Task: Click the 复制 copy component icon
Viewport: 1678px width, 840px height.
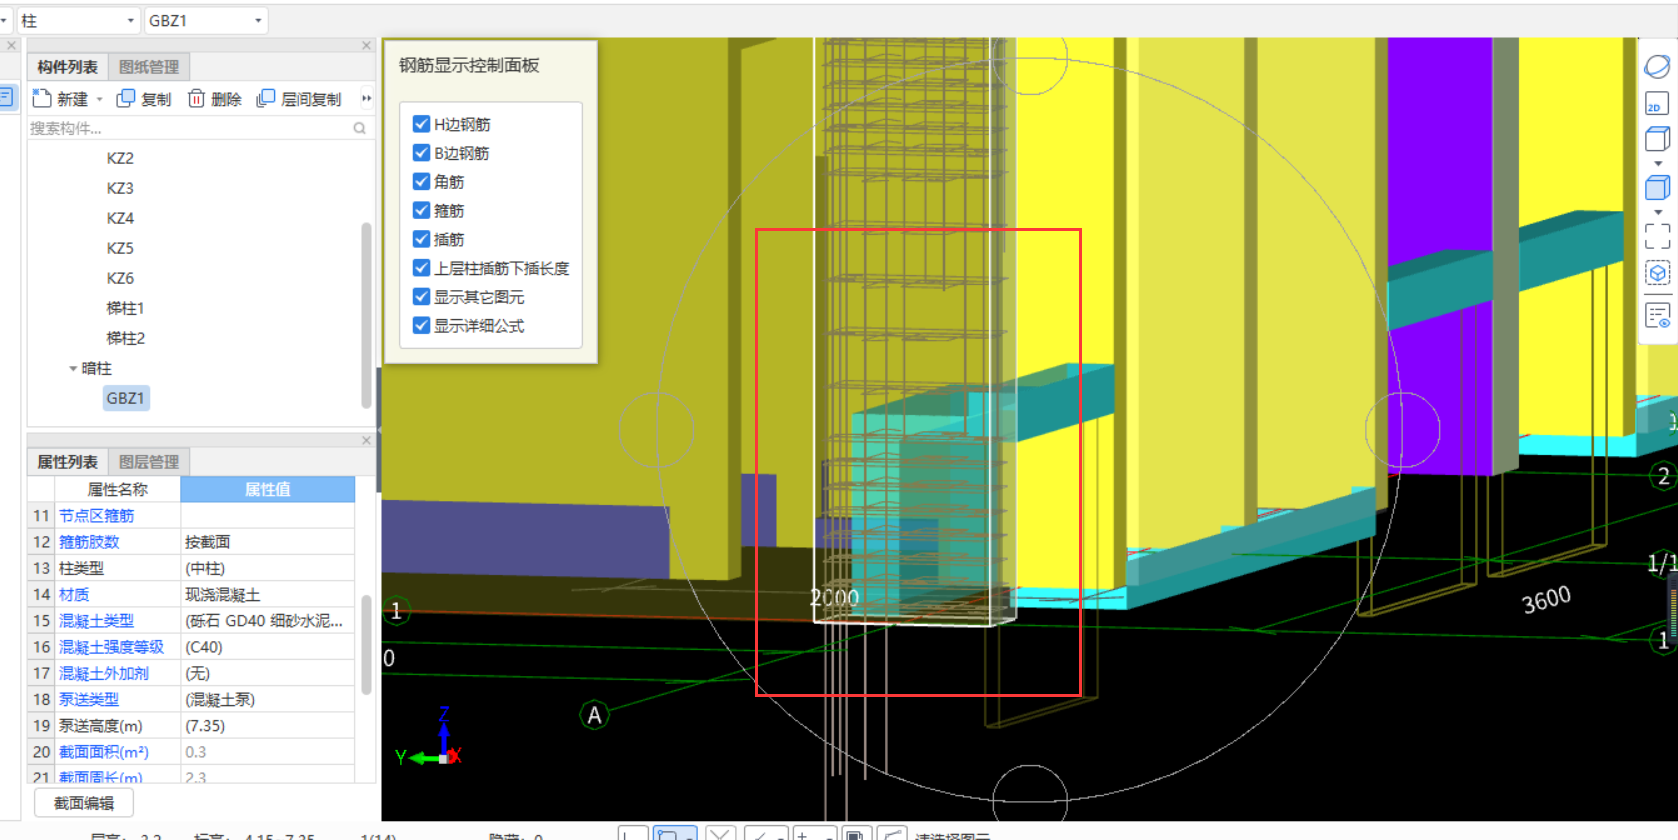Action: coord(126,98)
